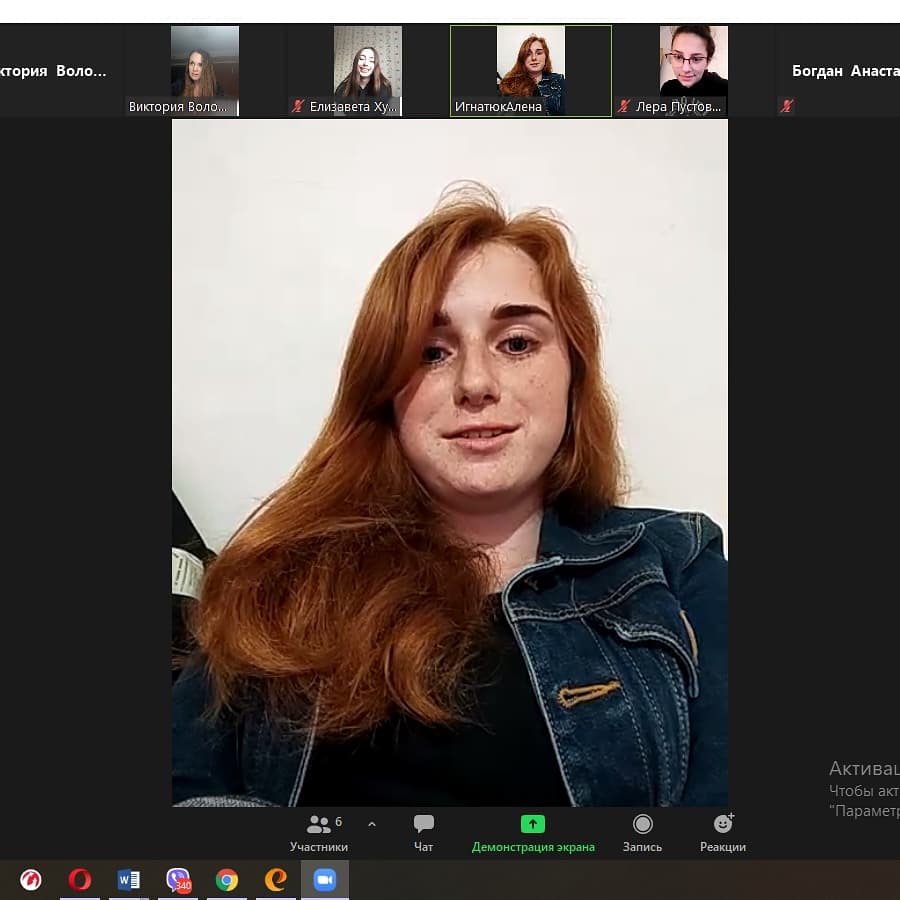The image size is (900, 900).
Task: Click the Zoom icon in taskbar
Action: [324, 880]
